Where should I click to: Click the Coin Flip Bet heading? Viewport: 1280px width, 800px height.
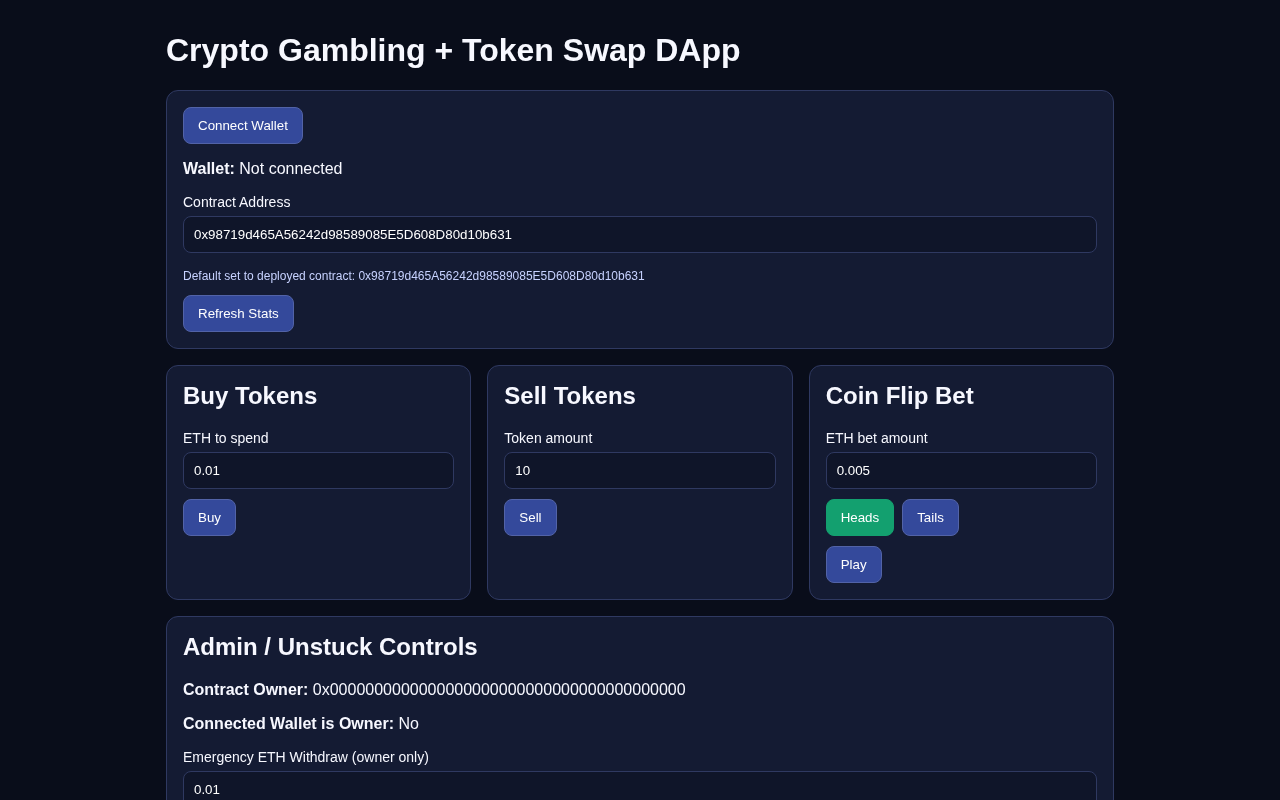tap(899, 396)
